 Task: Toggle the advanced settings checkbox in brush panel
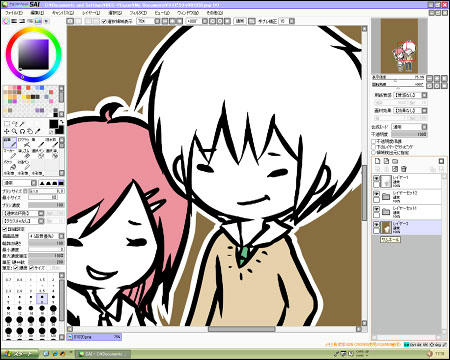[x=5, y=229]
